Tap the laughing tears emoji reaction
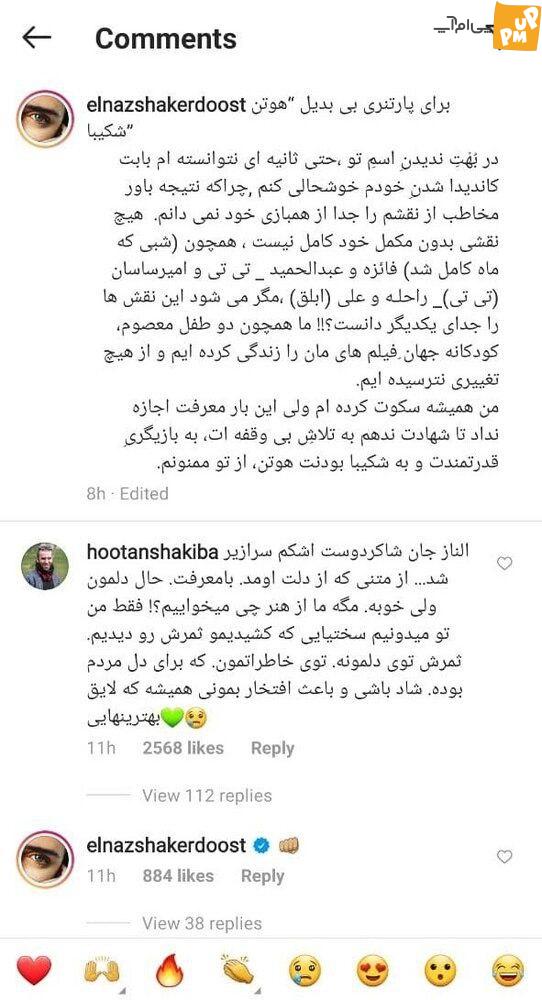This screenshot has width=542, height=1000. 508,971
